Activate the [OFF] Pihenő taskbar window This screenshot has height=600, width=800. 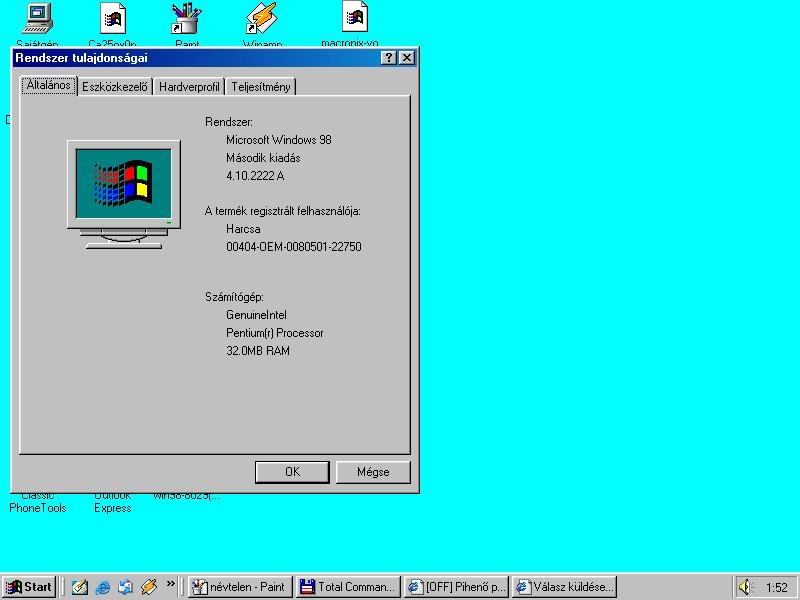pyautogui.click(x=457, y=587)
